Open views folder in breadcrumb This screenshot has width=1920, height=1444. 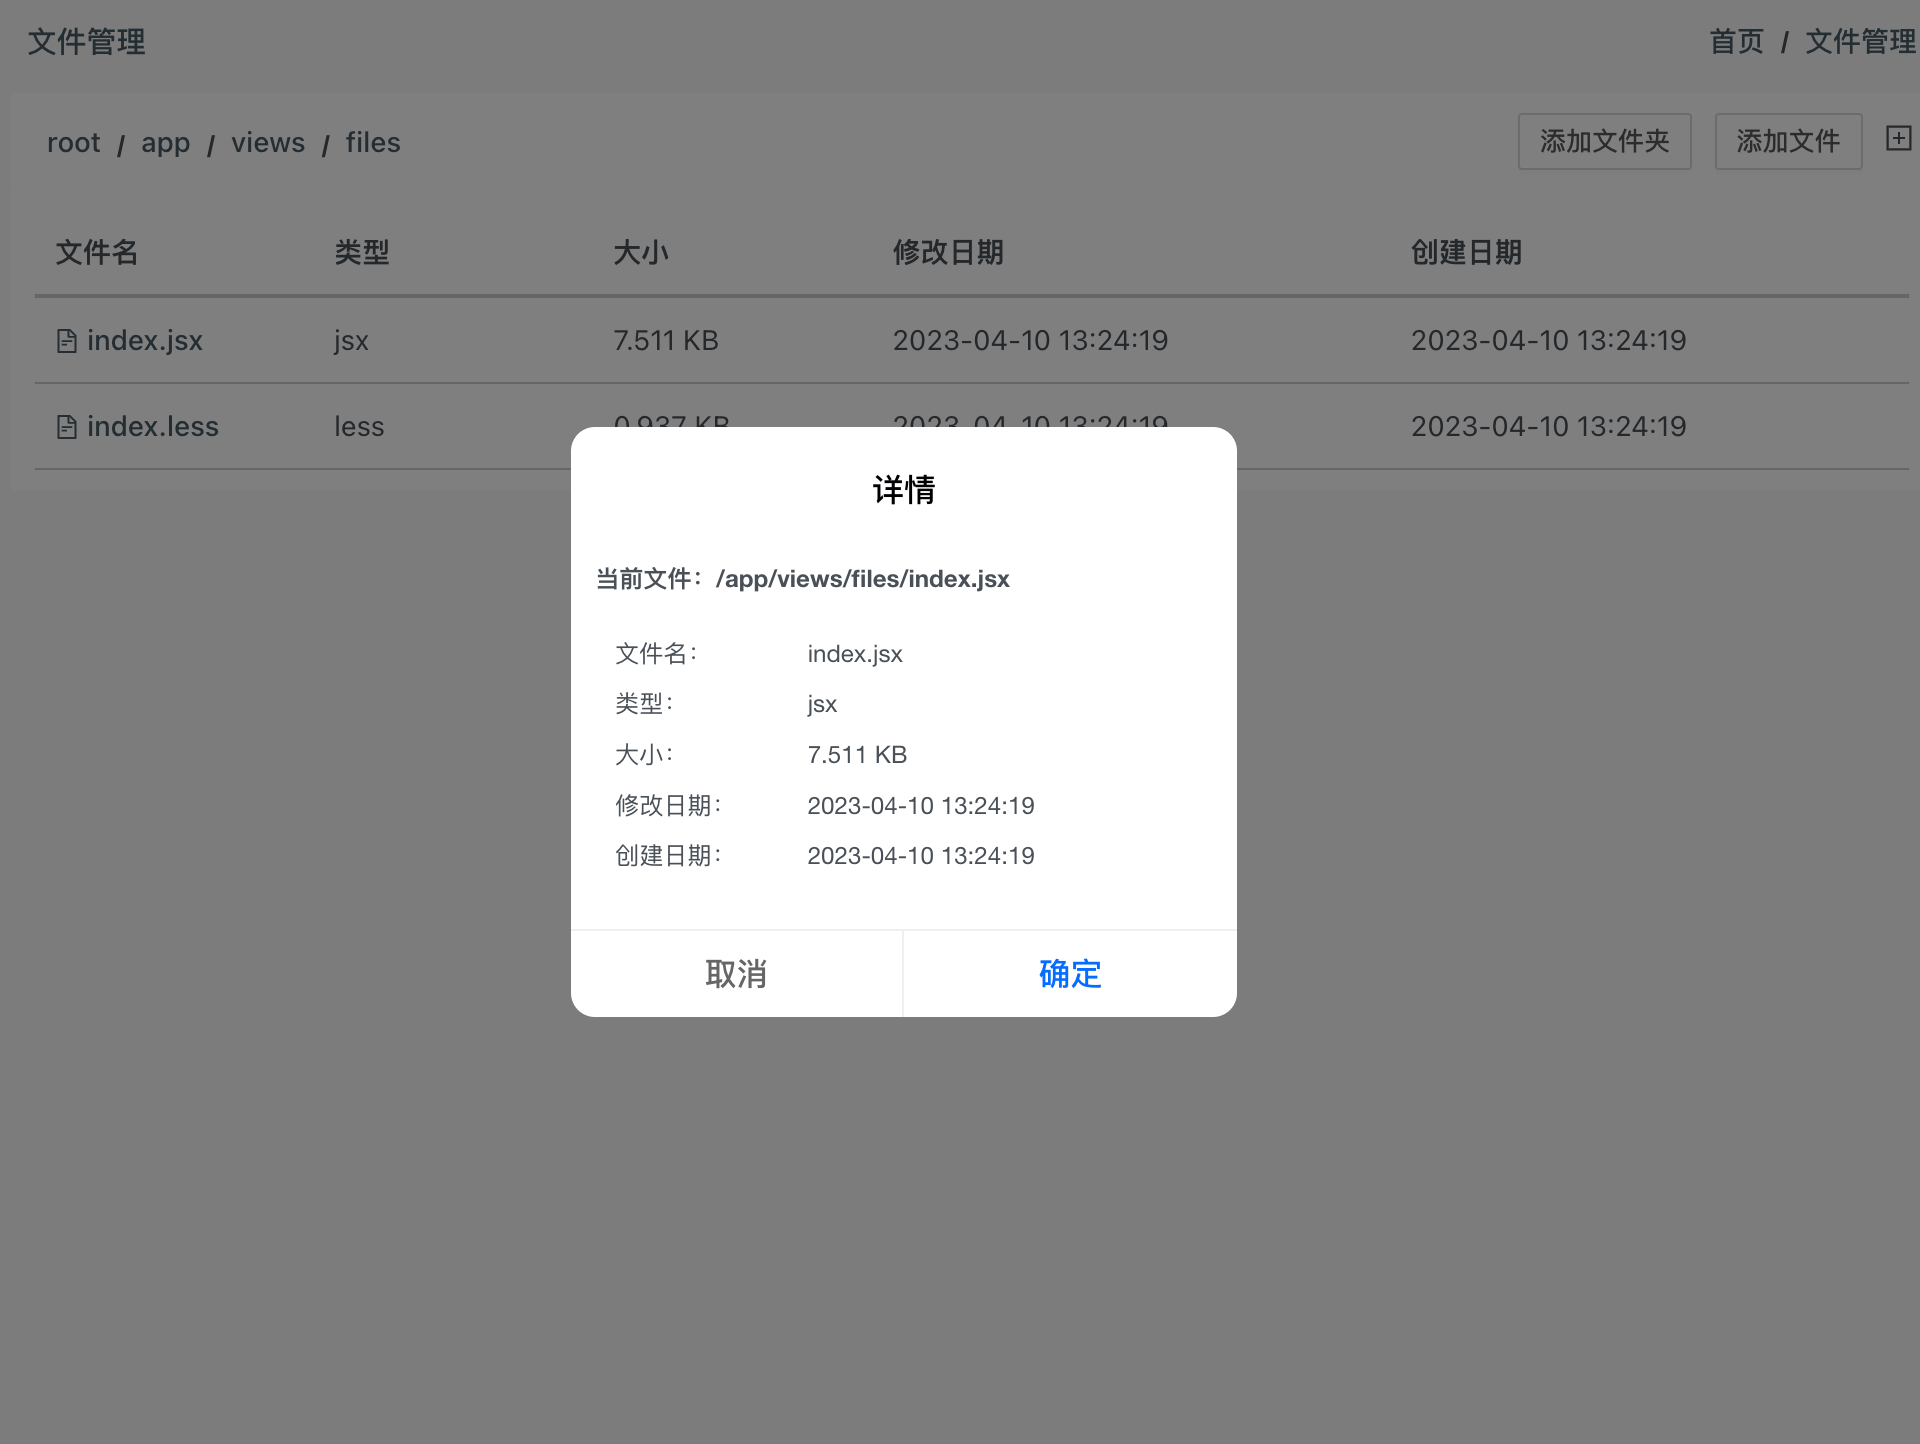(x=268, y=143)
